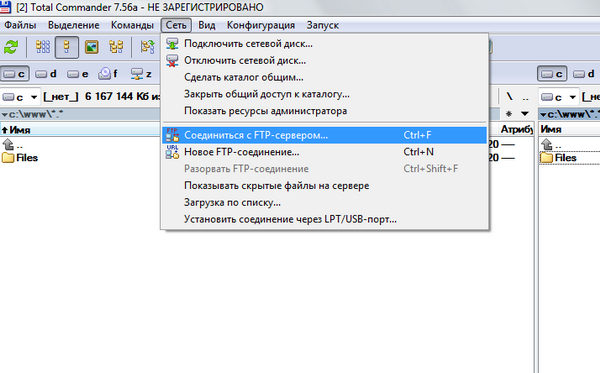Click the green Refresh panel icon

(x=11, y=47)
